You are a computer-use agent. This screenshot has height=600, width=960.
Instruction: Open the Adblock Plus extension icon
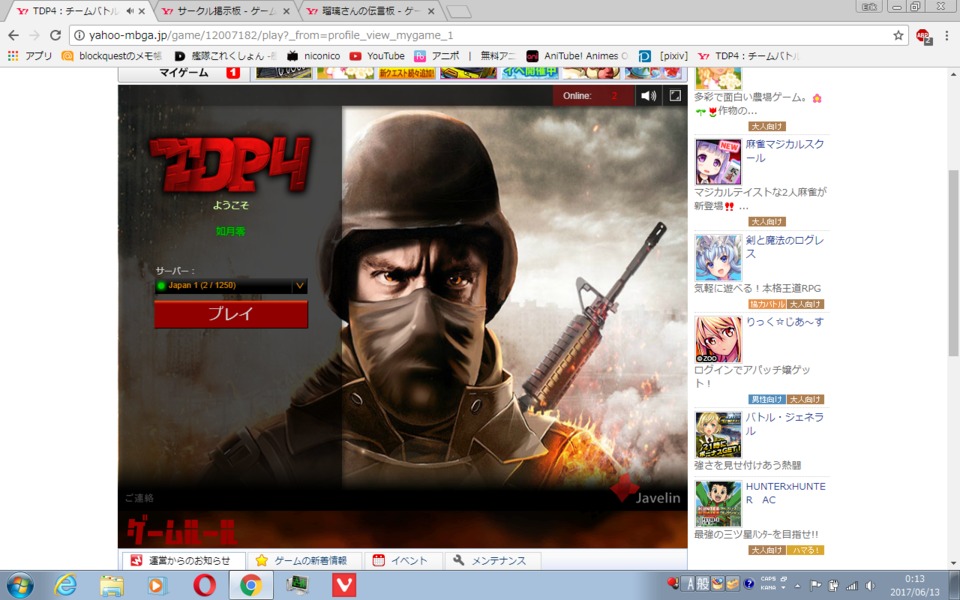coord(923,36)
